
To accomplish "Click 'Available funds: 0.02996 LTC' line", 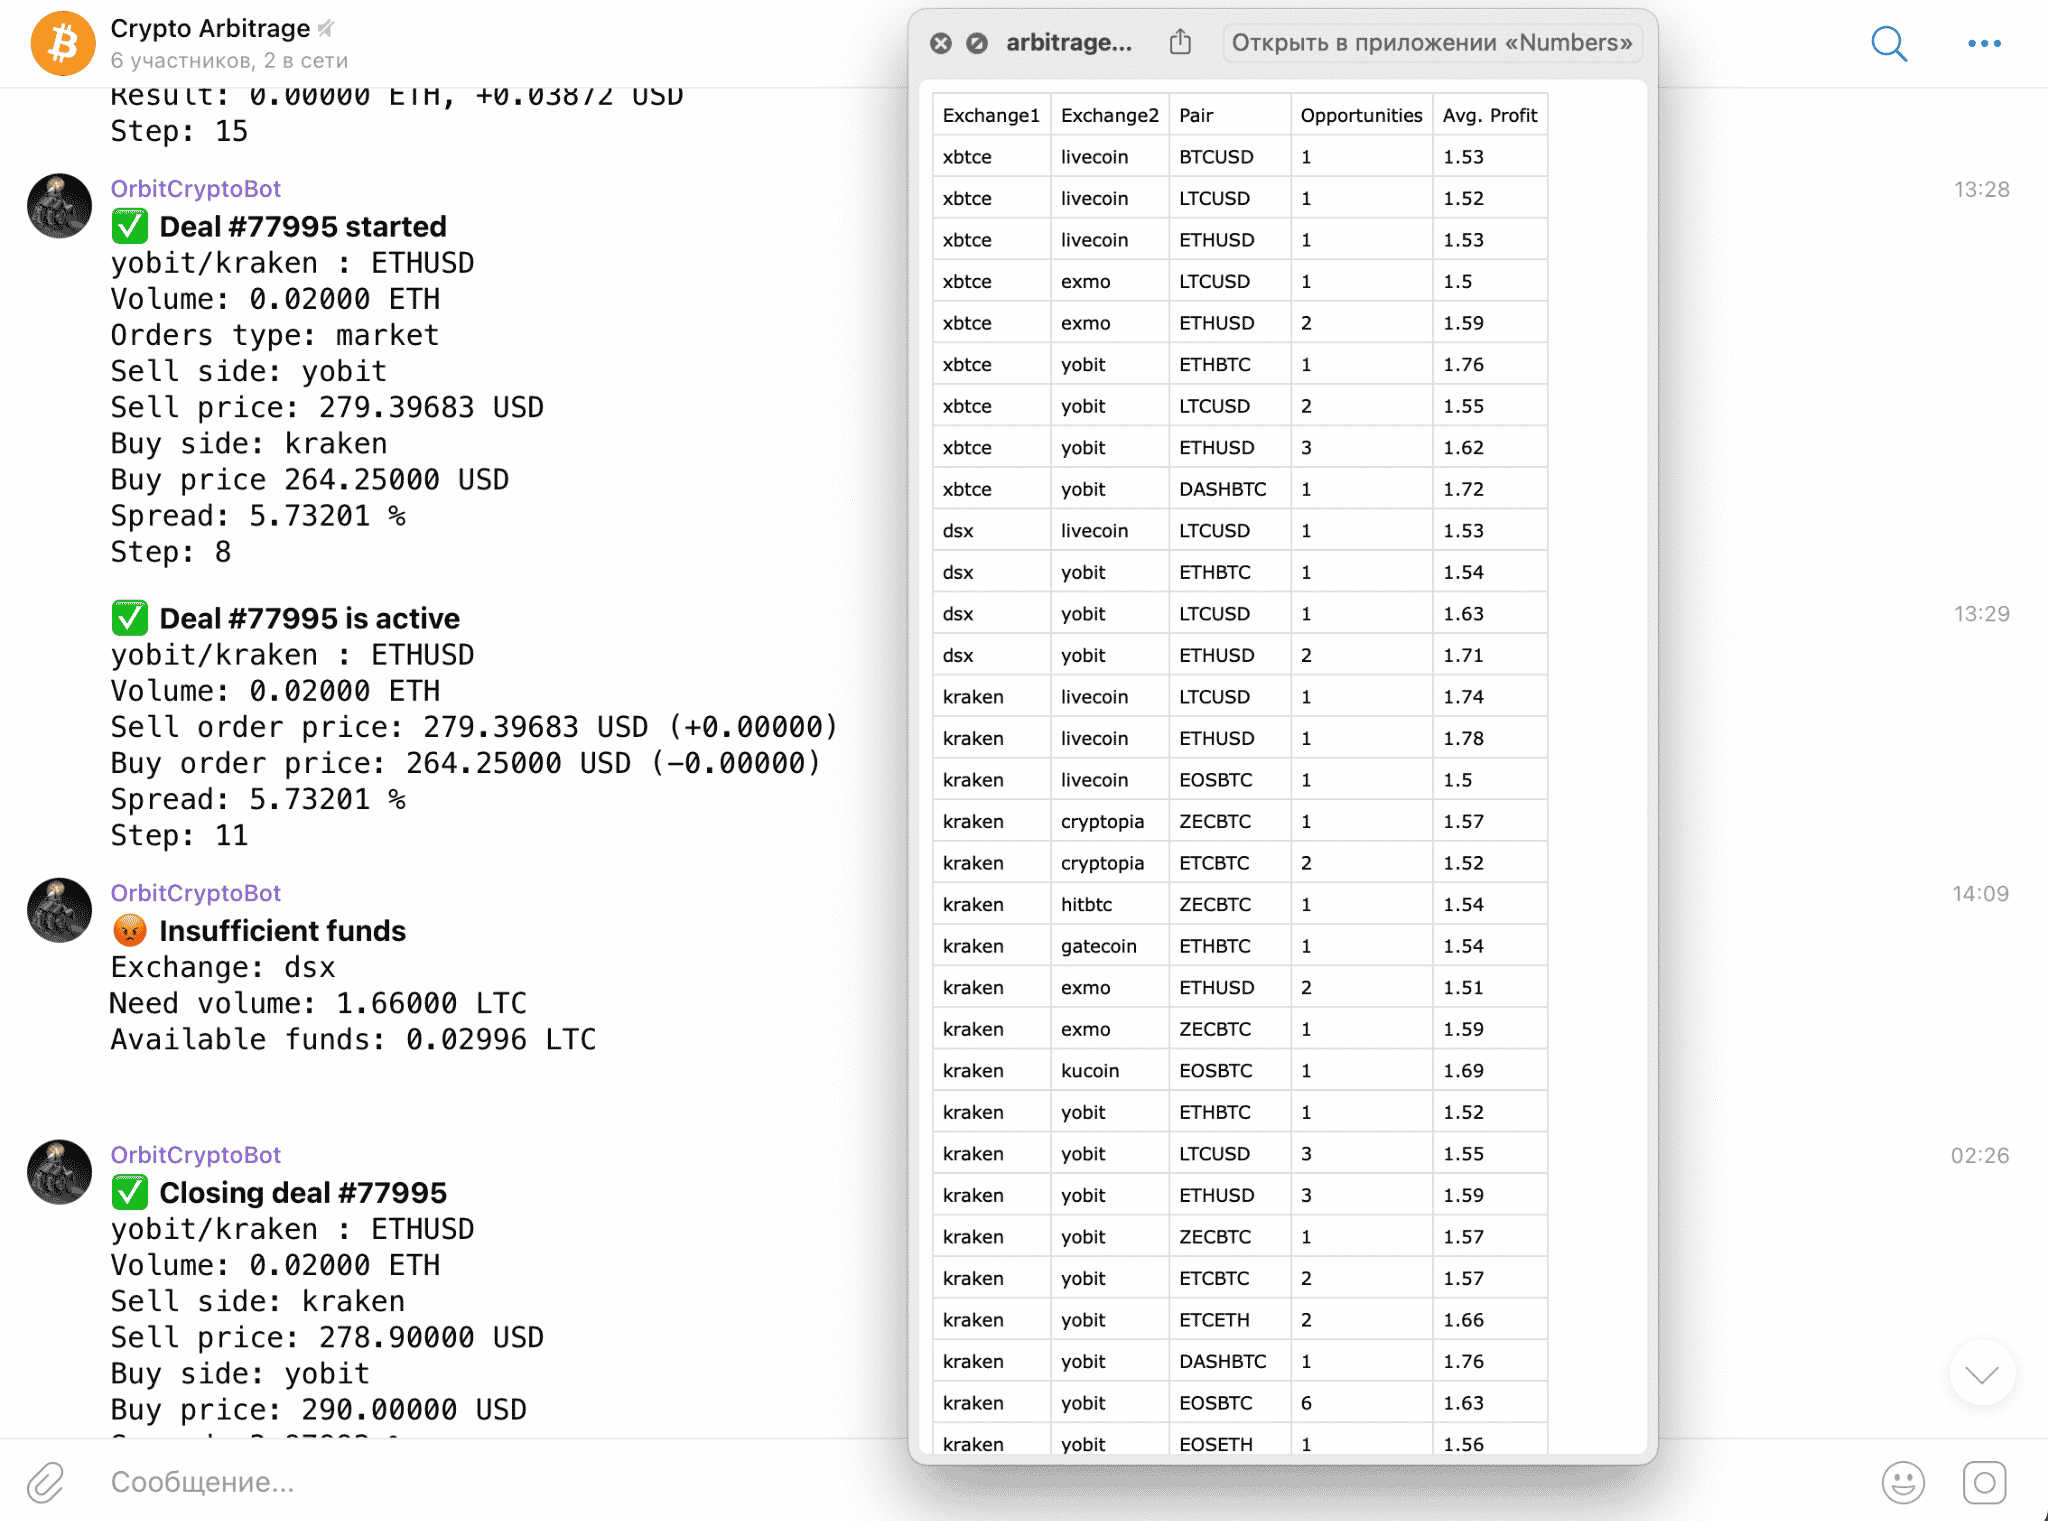I will 353,1040.
